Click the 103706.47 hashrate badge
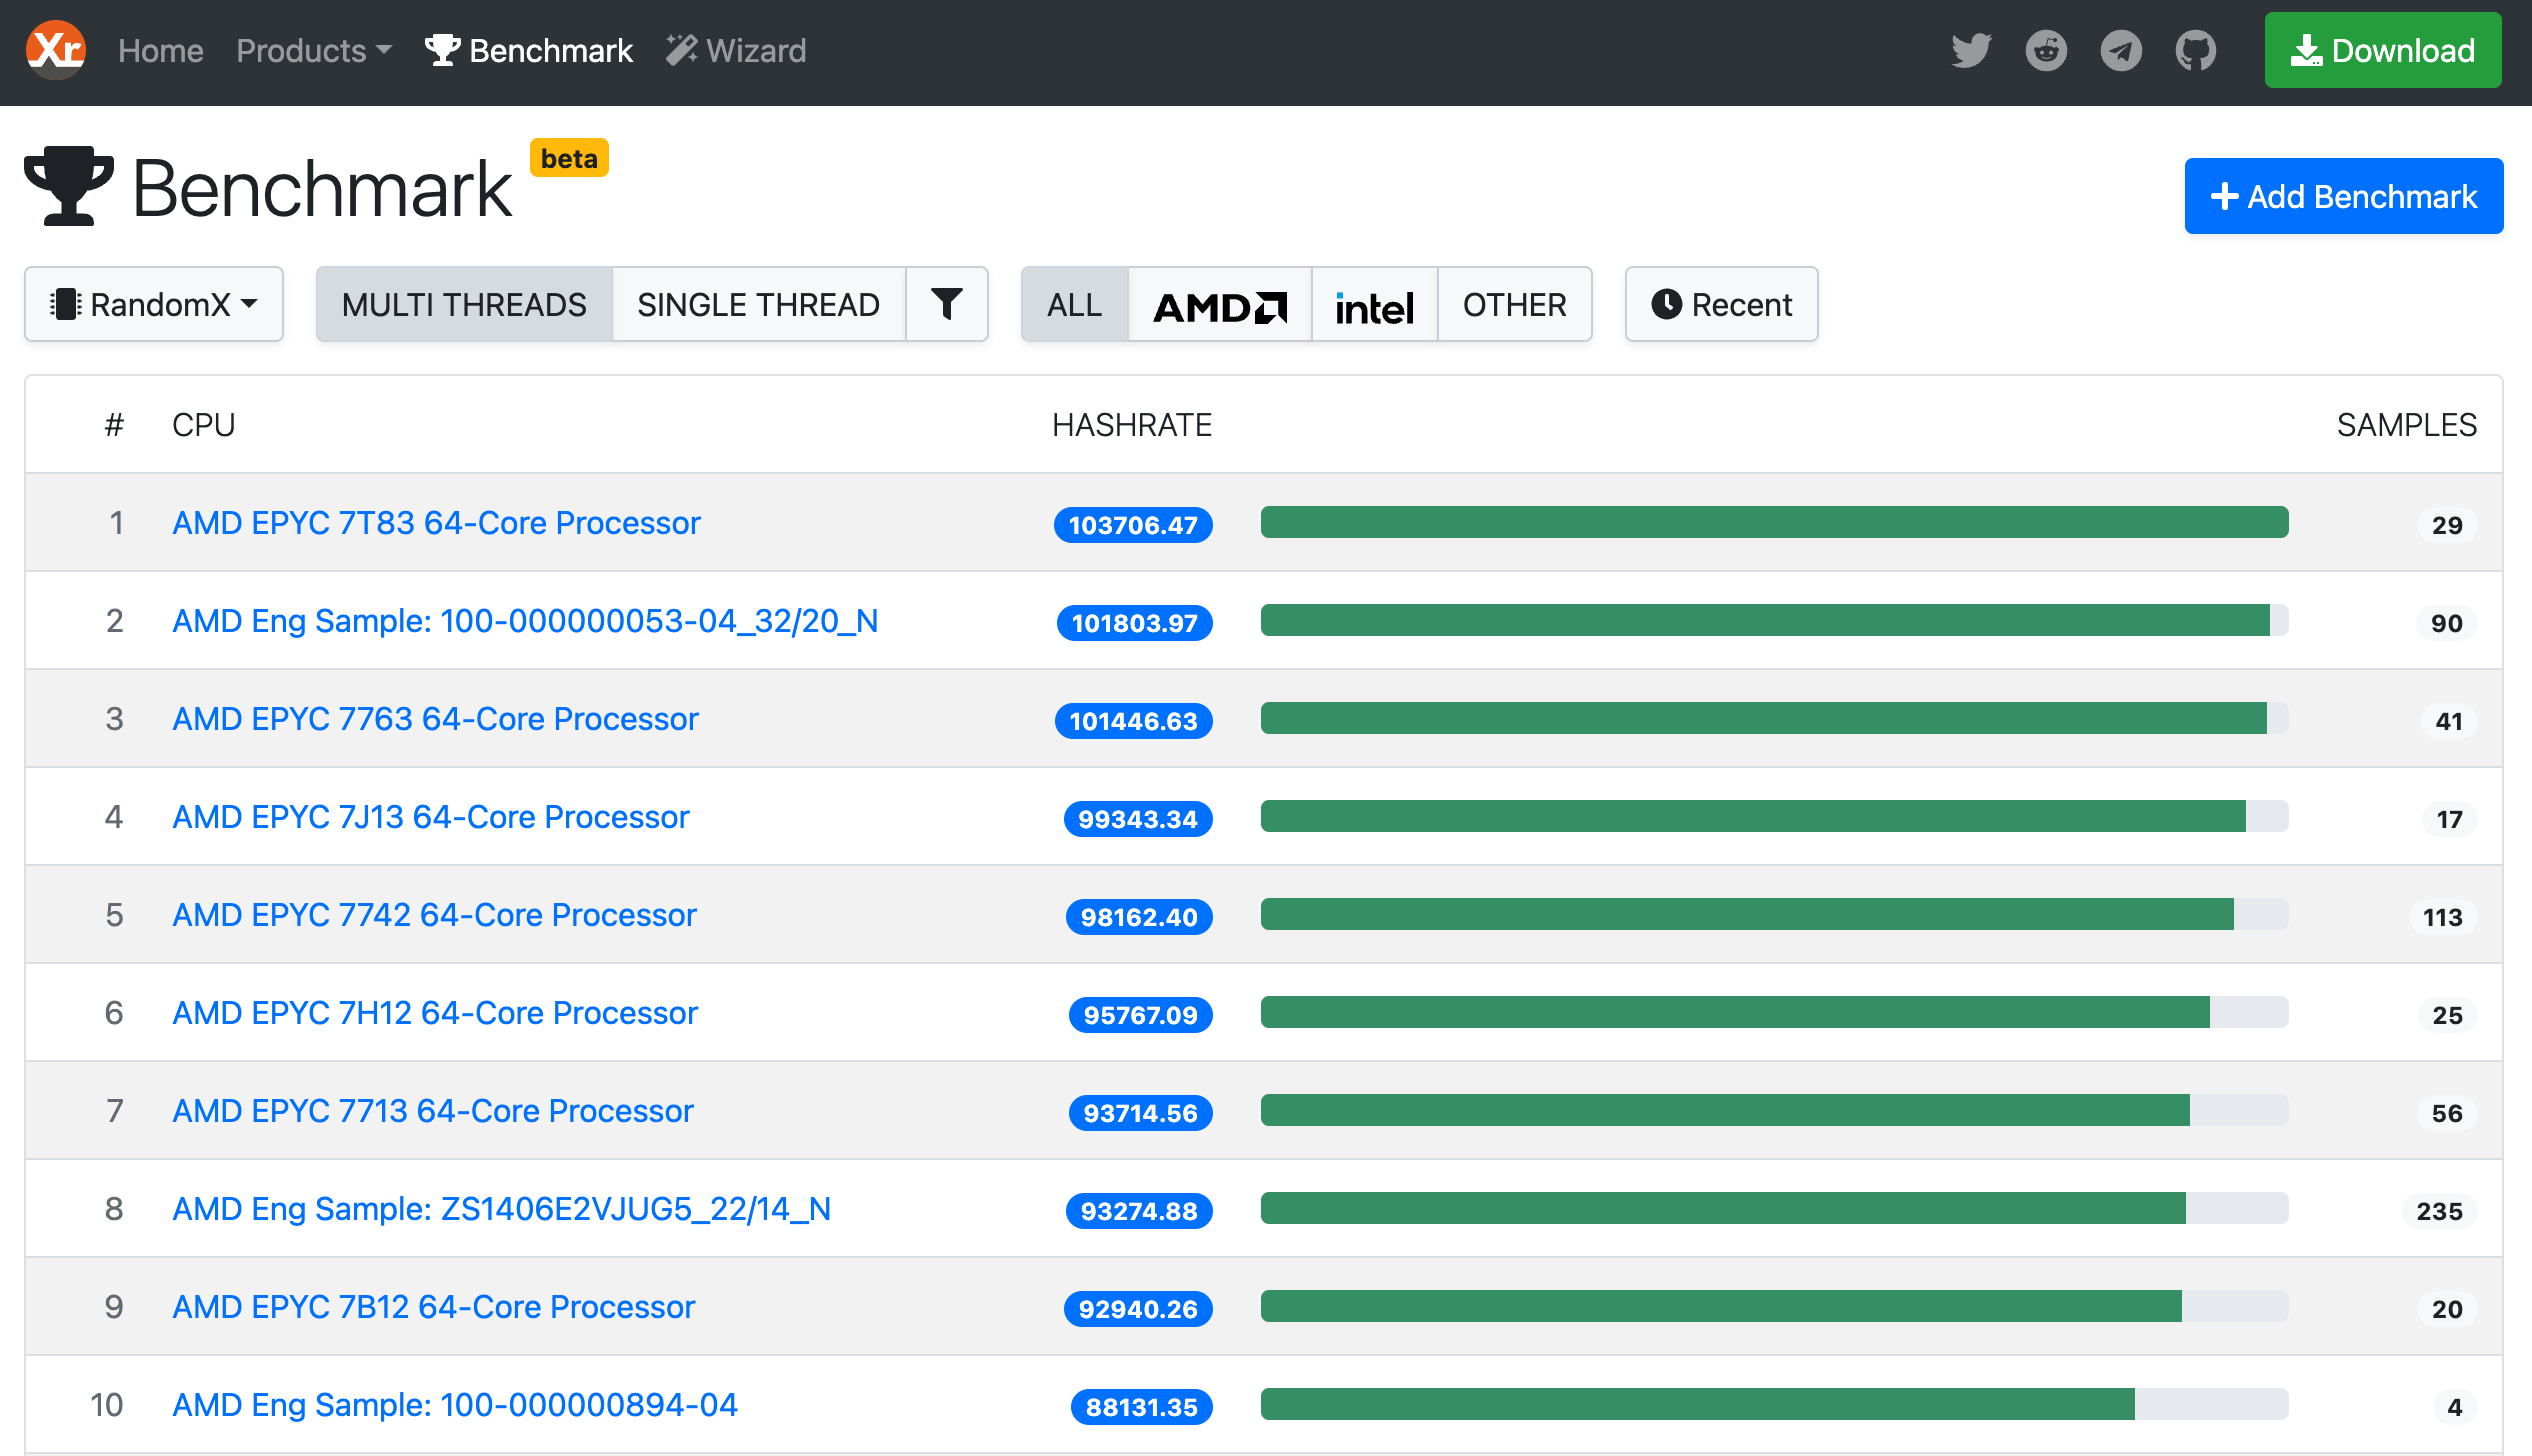 pos(1133,525)
